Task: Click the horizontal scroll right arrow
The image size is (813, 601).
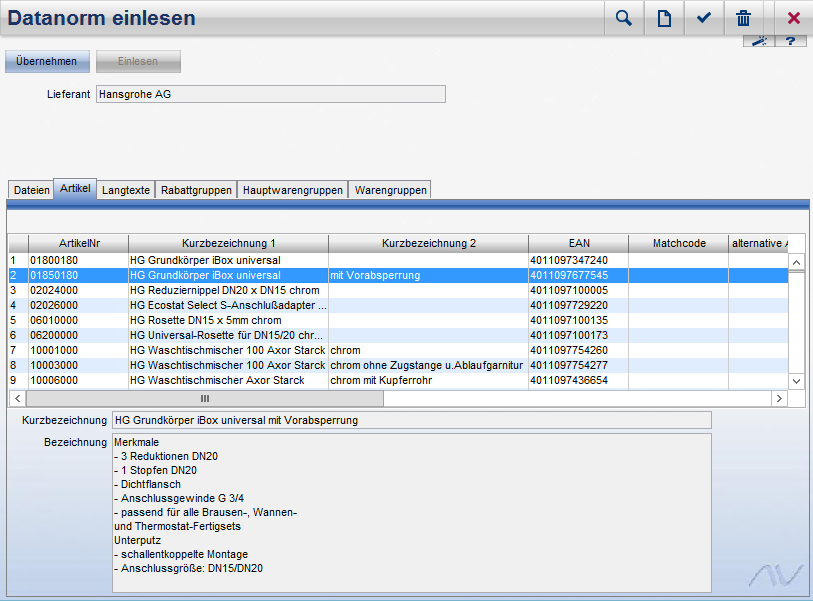Action: tap(779, 398)
